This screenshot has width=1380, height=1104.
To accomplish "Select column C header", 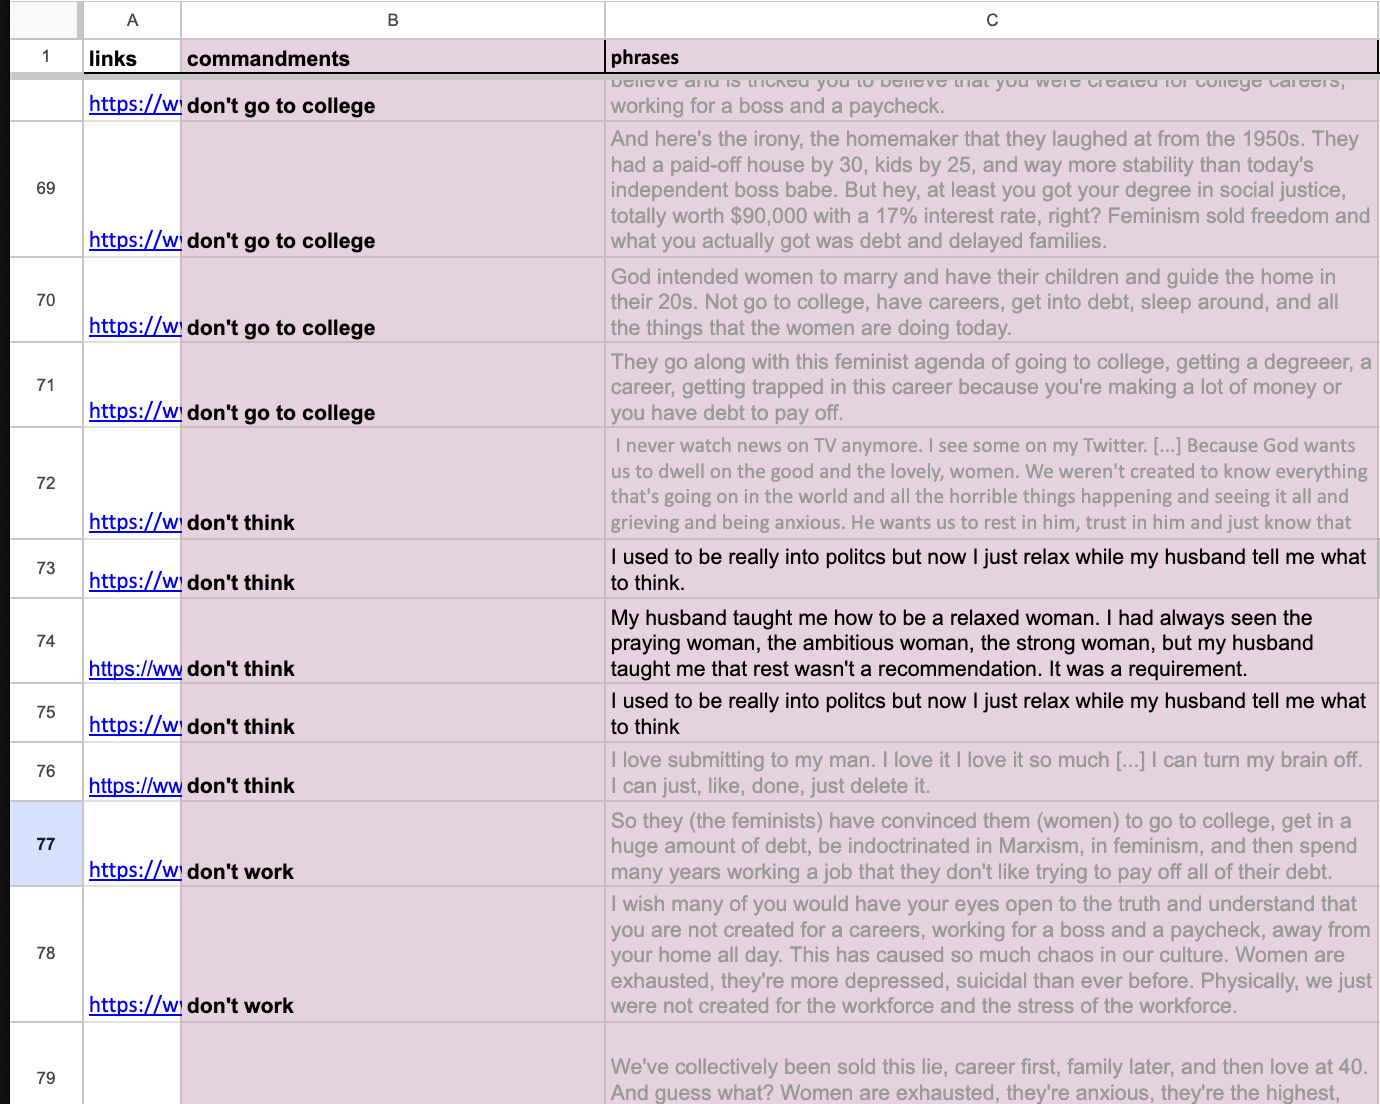I will pyautogui.click(x=991, y=20).
